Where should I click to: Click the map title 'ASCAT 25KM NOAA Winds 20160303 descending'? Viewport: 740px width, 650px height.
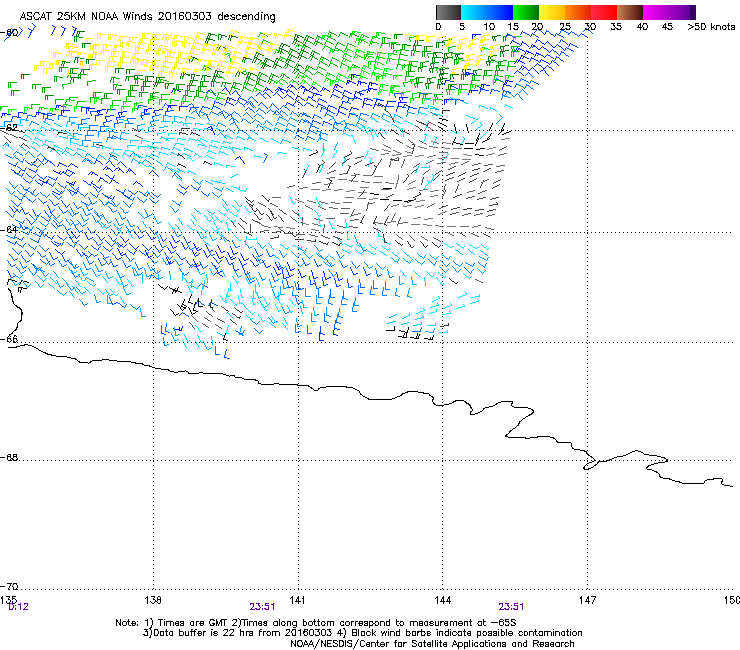(x=147, y=17)
